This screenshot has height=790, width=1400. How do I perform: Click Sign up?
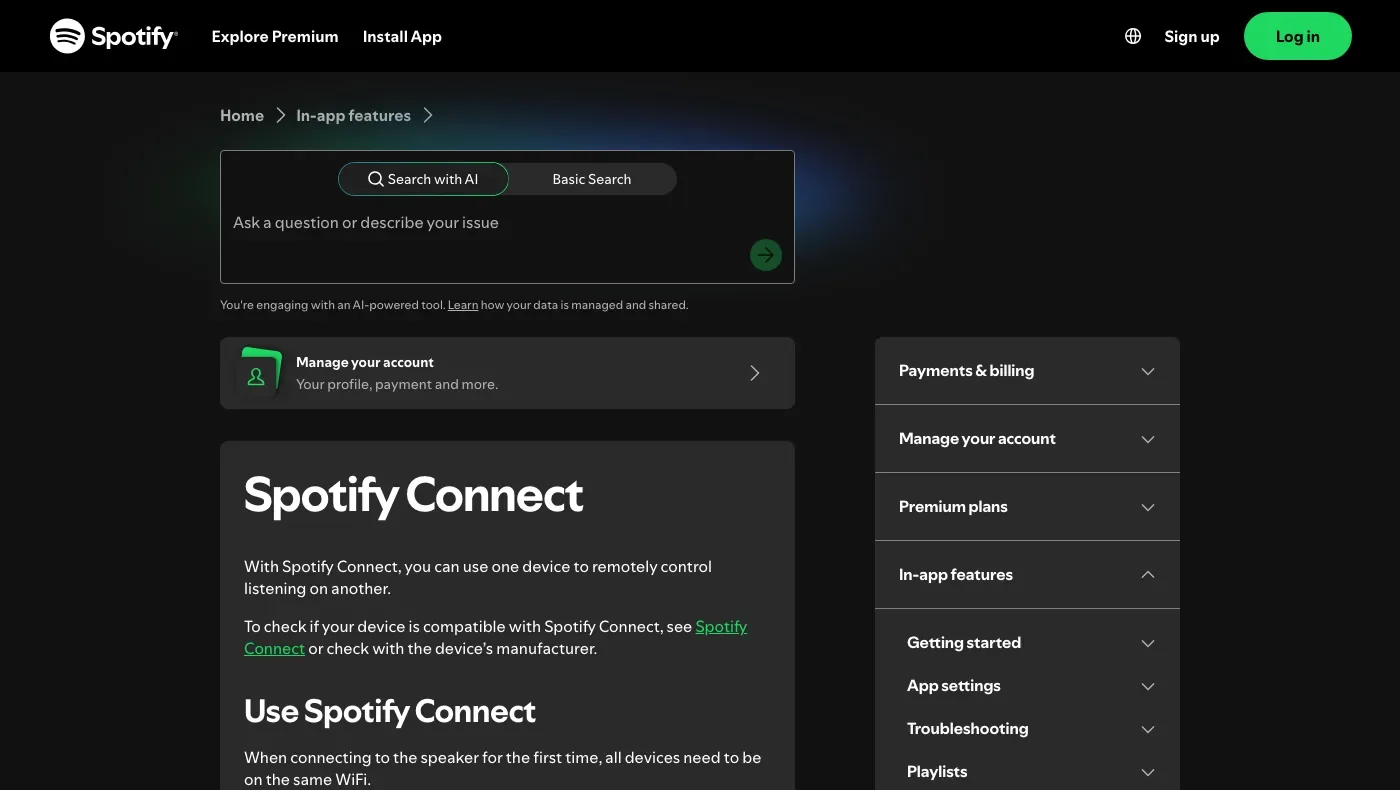click(1192, 36)
